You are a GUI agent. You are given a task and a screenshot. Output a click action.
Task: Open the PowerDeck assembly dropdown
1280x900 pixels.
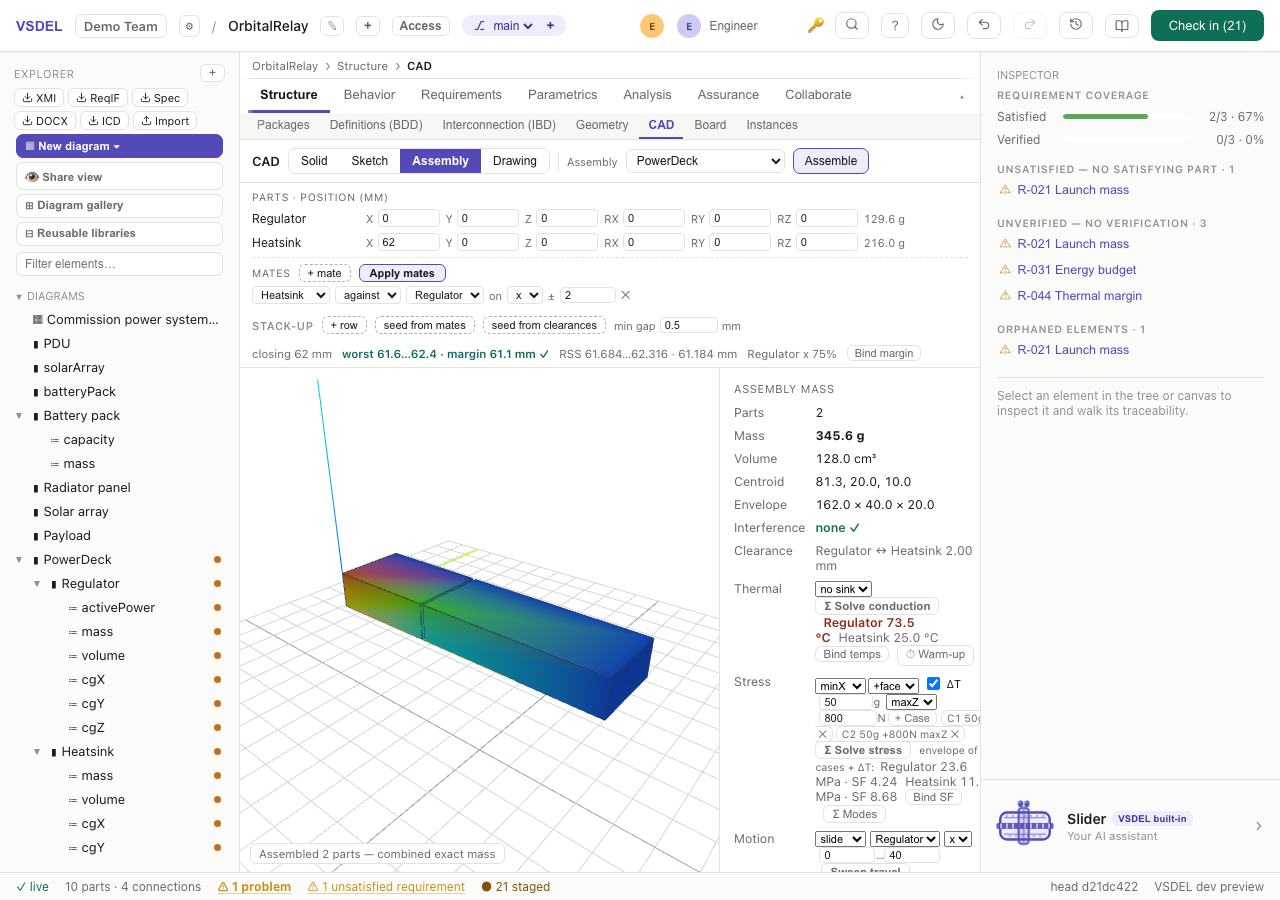click(x=706, y=161)
